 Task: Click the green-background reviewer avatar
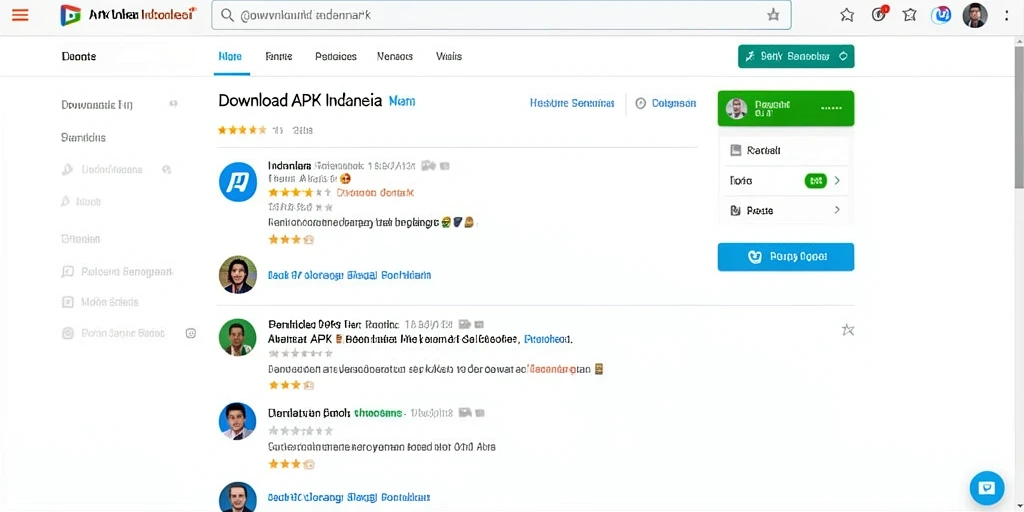tap(238, 337)
